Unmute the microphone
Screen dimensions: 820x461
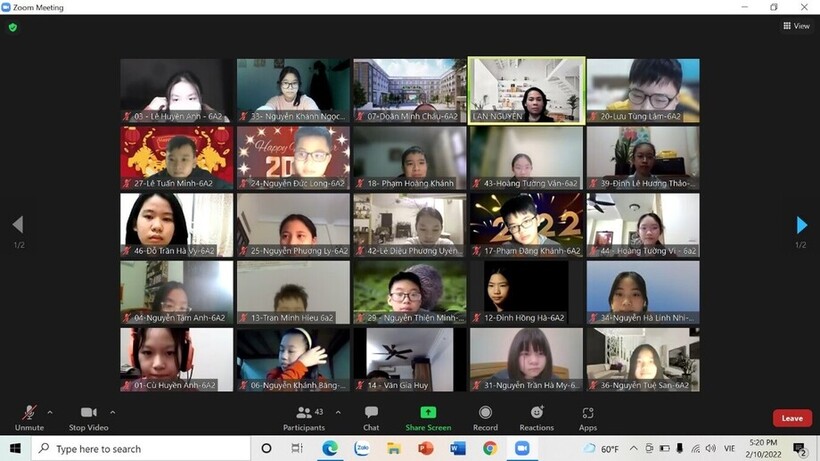coord(29,413)
